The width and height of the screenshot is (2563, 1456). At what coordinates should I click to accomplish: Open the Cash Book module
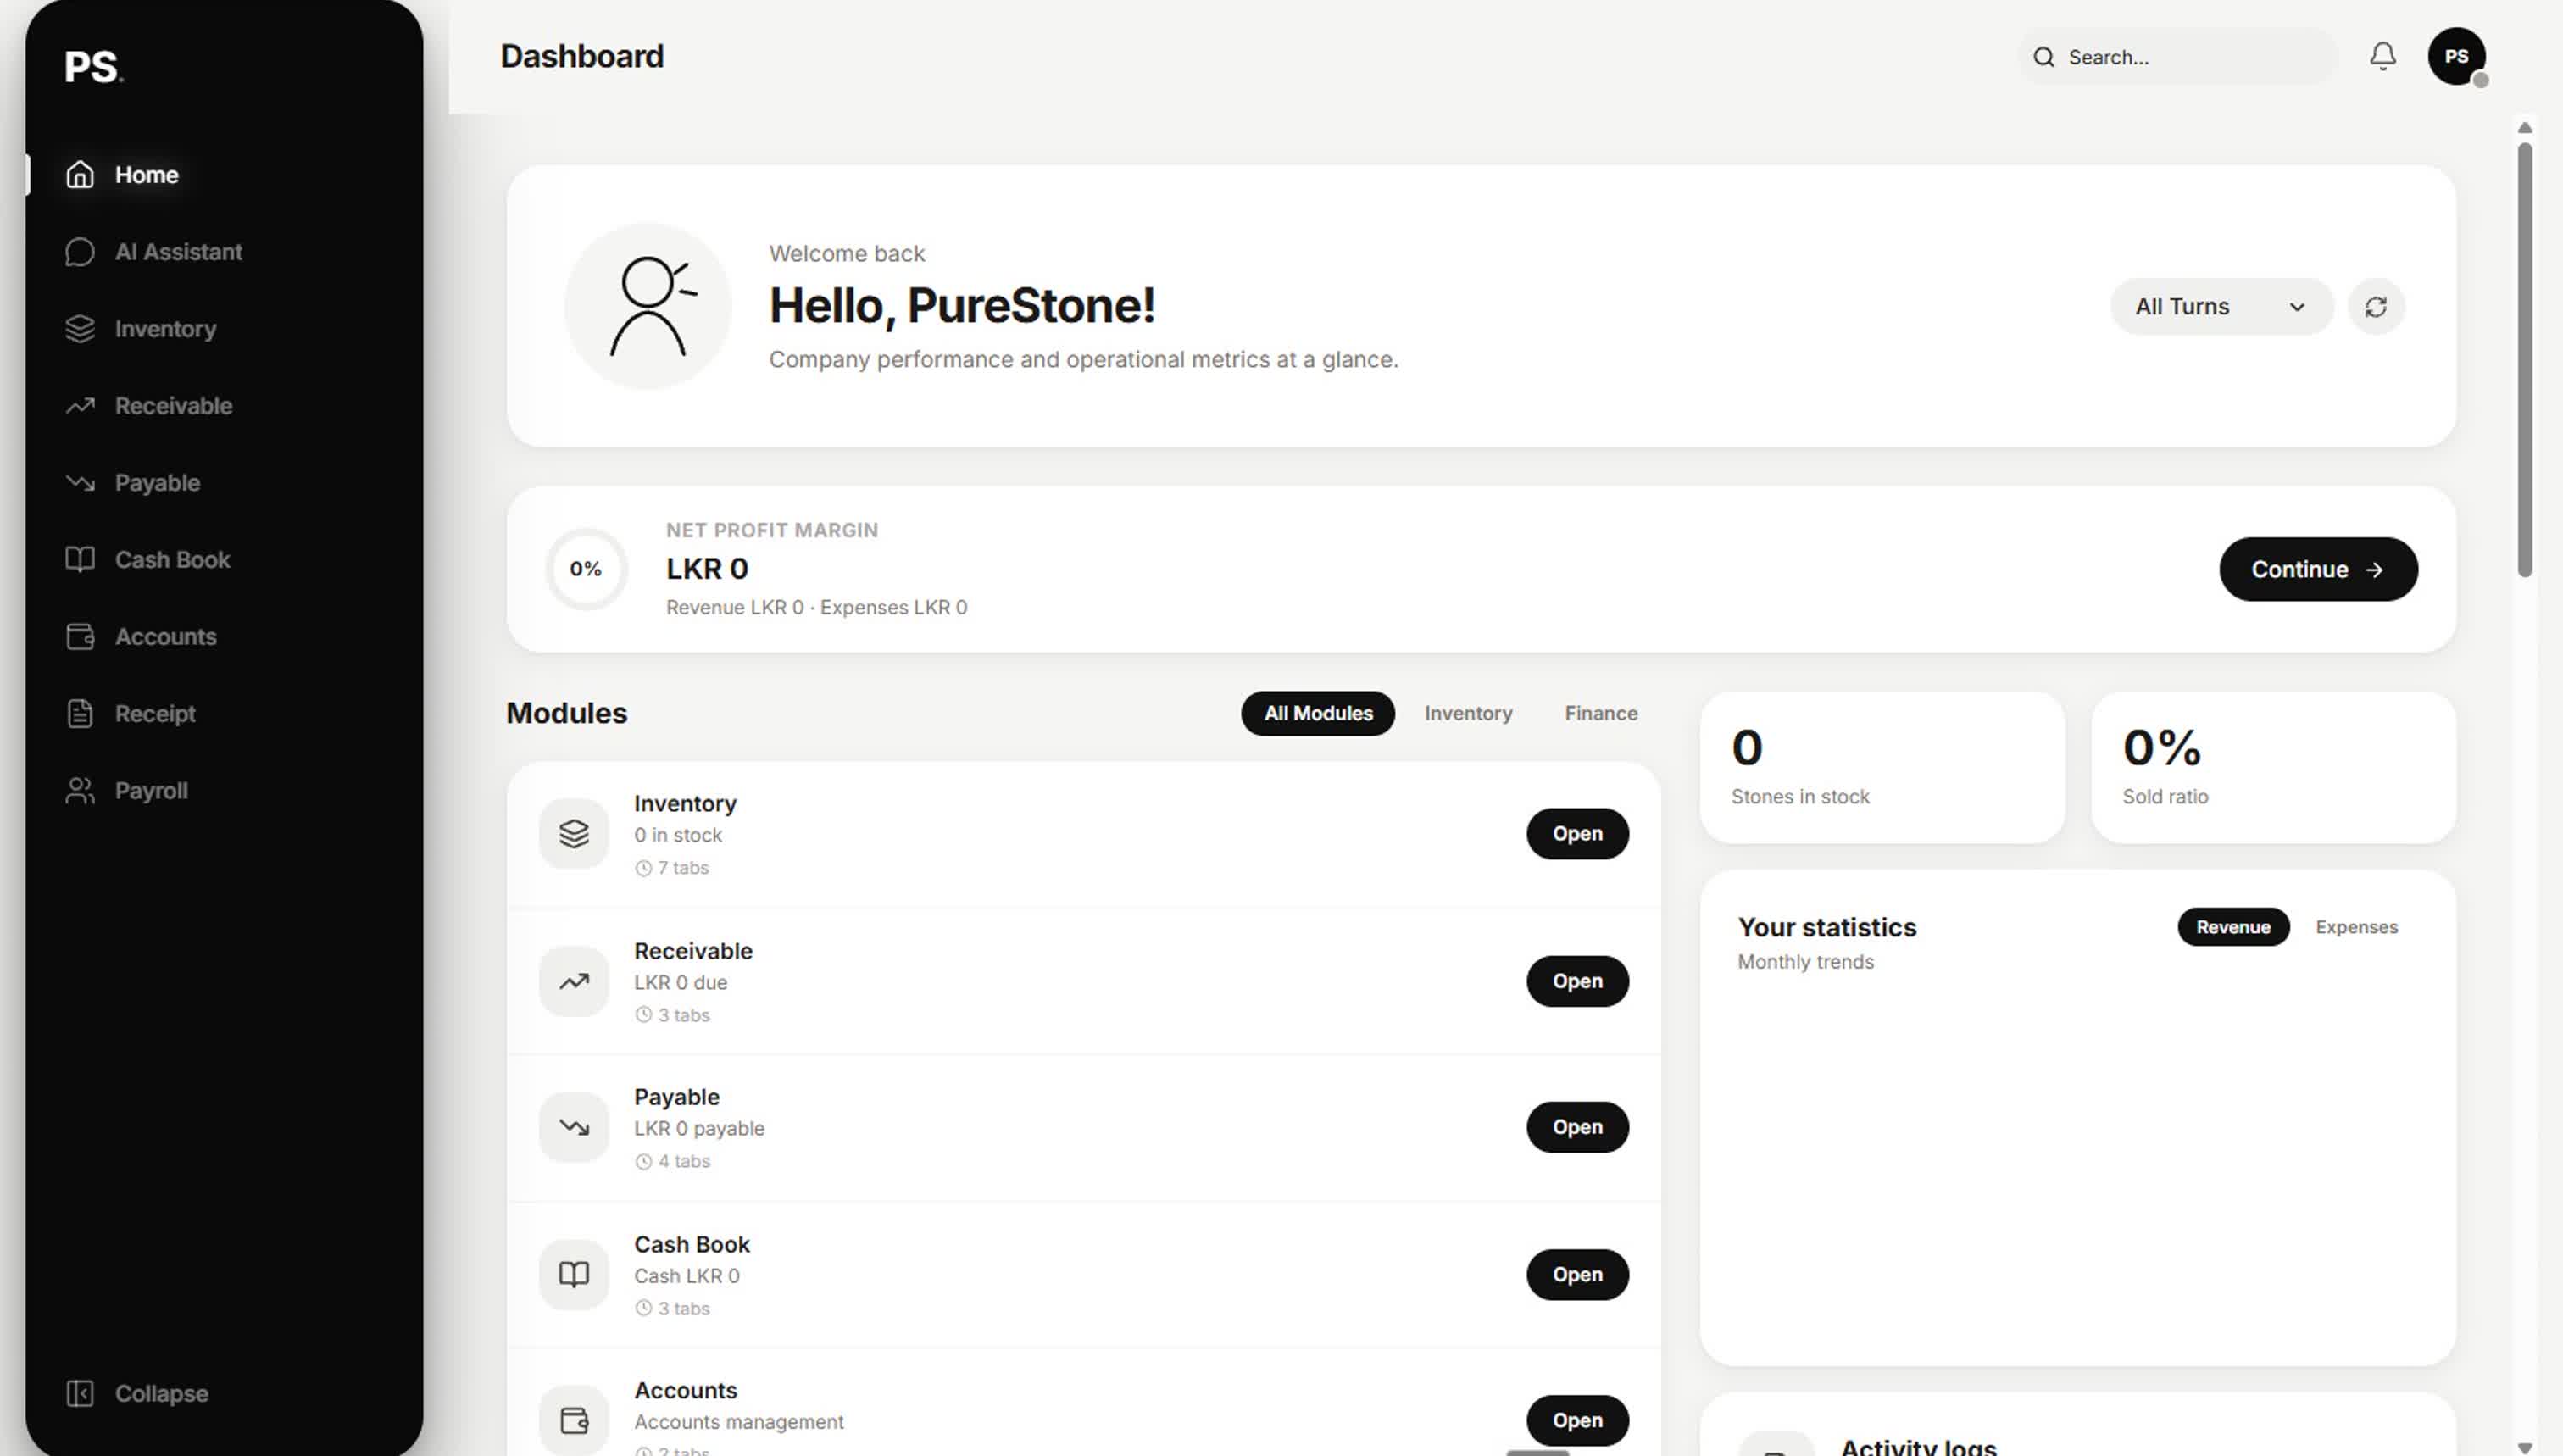[x=1578, y=1275]
